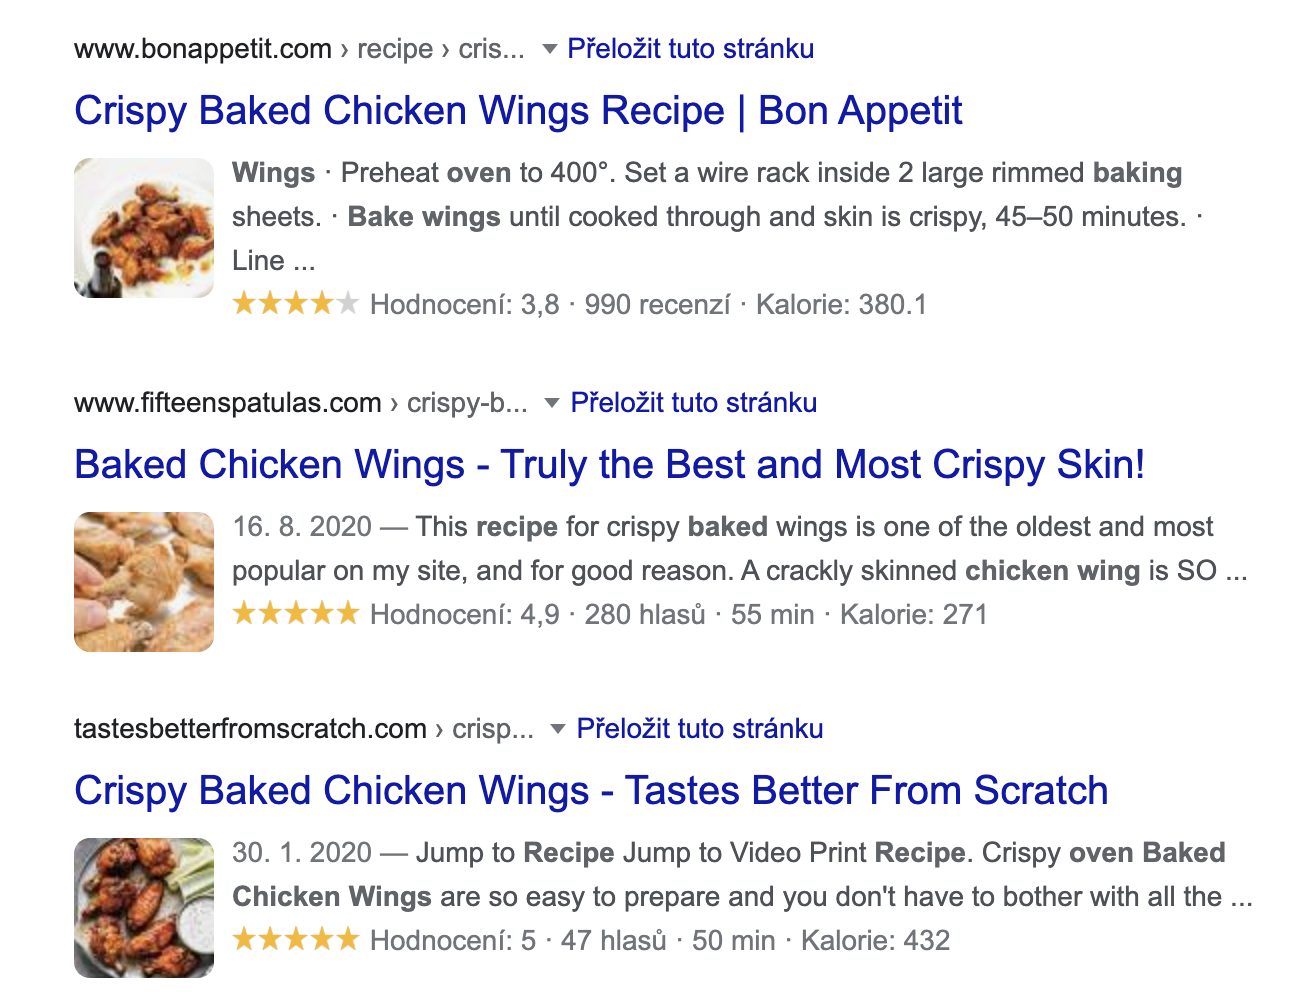Click the 3,8 star rating icons
Viewport: 1296px width, 1006px height.
[295, 303]
